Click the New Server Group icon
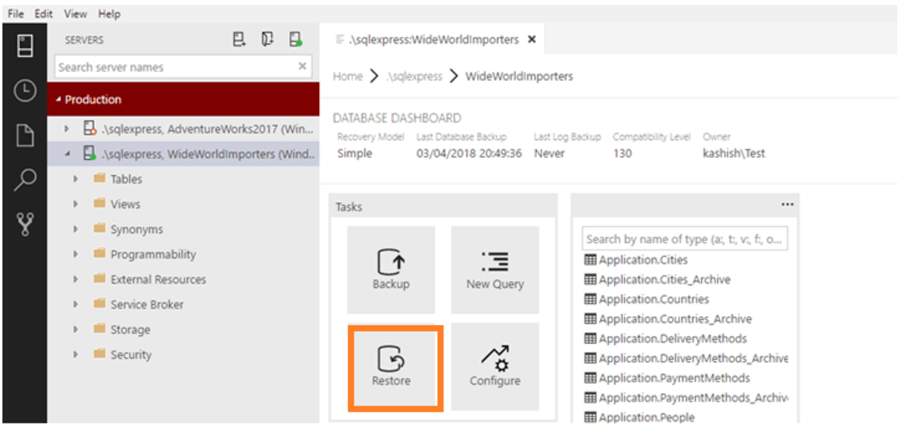This screenshot has height=426, width=900. [267, 40]
